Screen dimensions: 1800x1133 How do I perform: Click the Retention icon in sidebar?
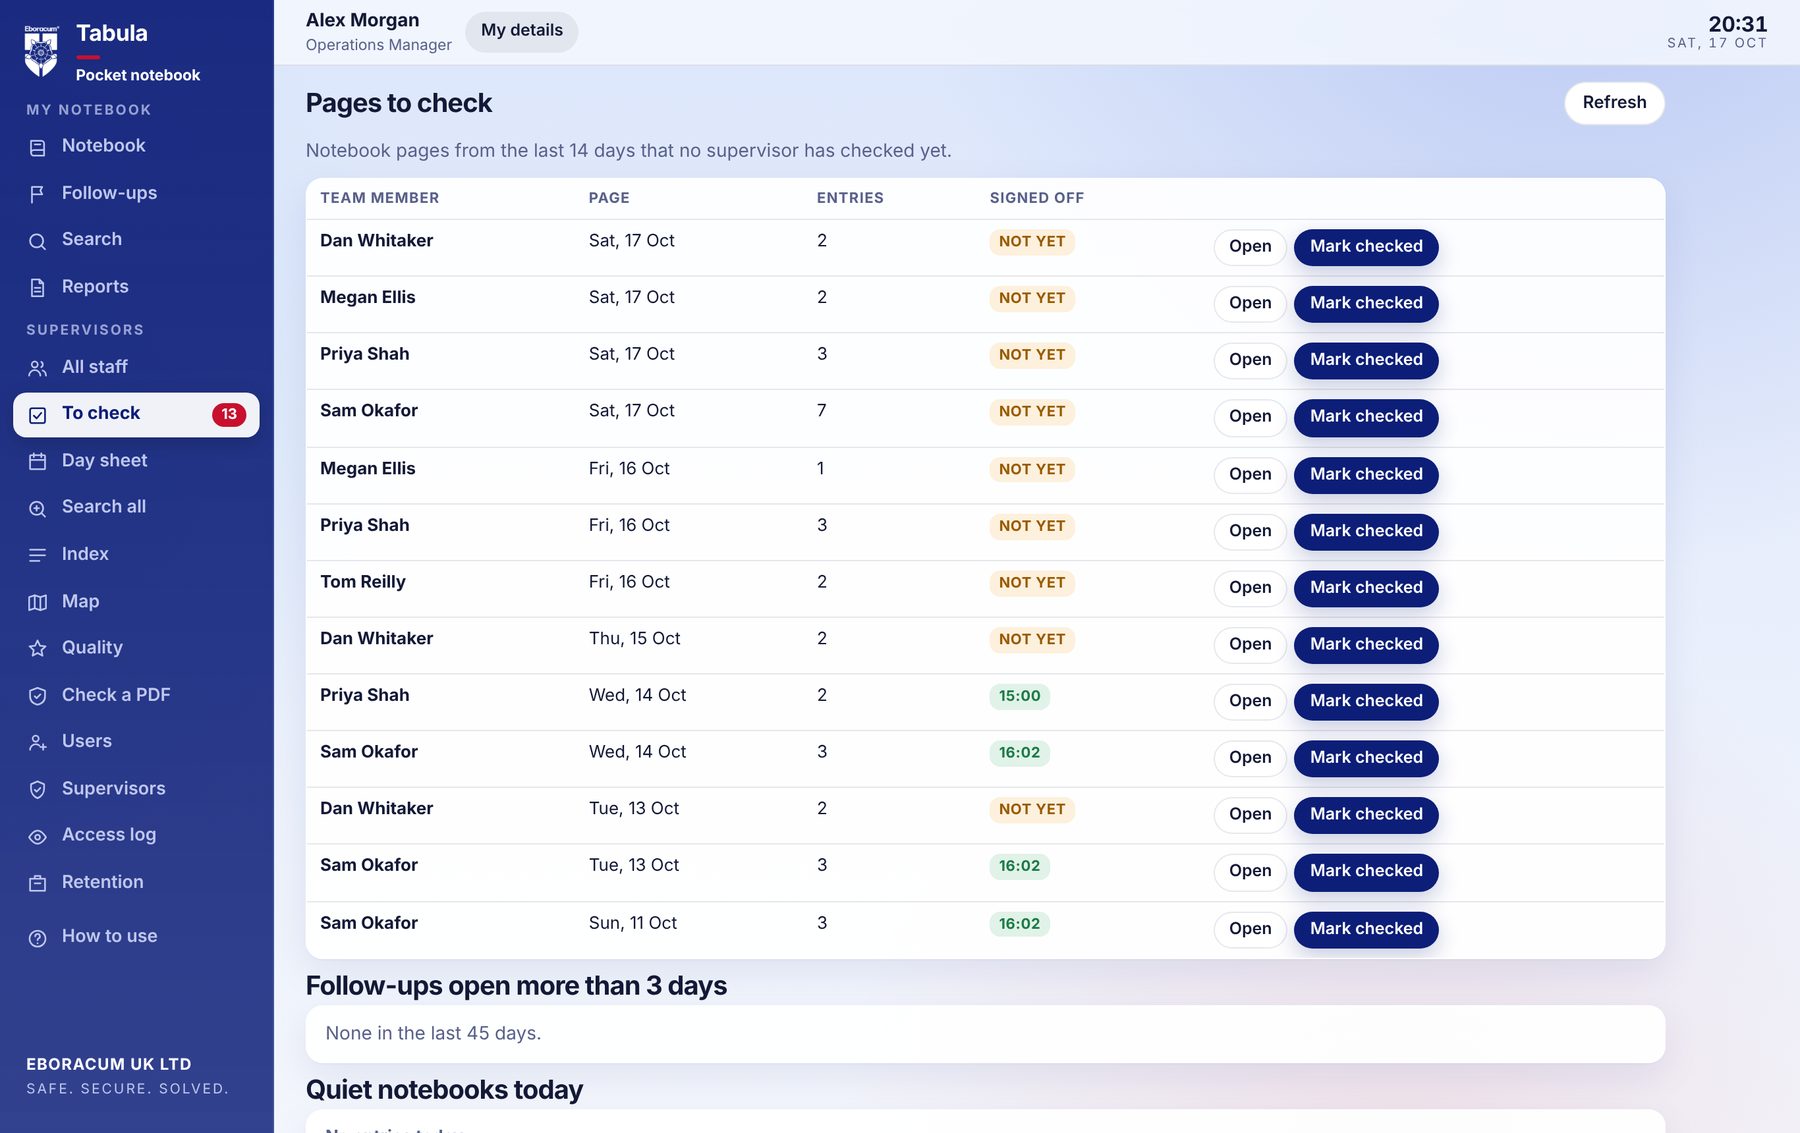(38, 884)
